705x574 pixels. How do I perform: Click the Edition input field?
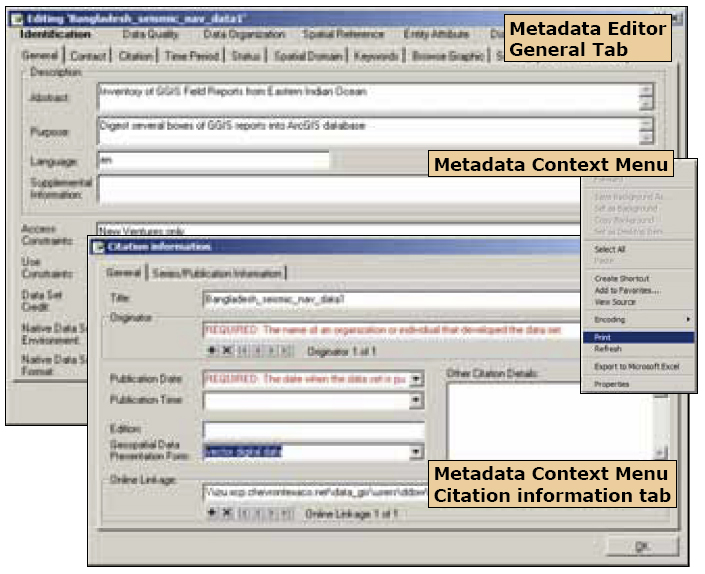pos(313,430)
